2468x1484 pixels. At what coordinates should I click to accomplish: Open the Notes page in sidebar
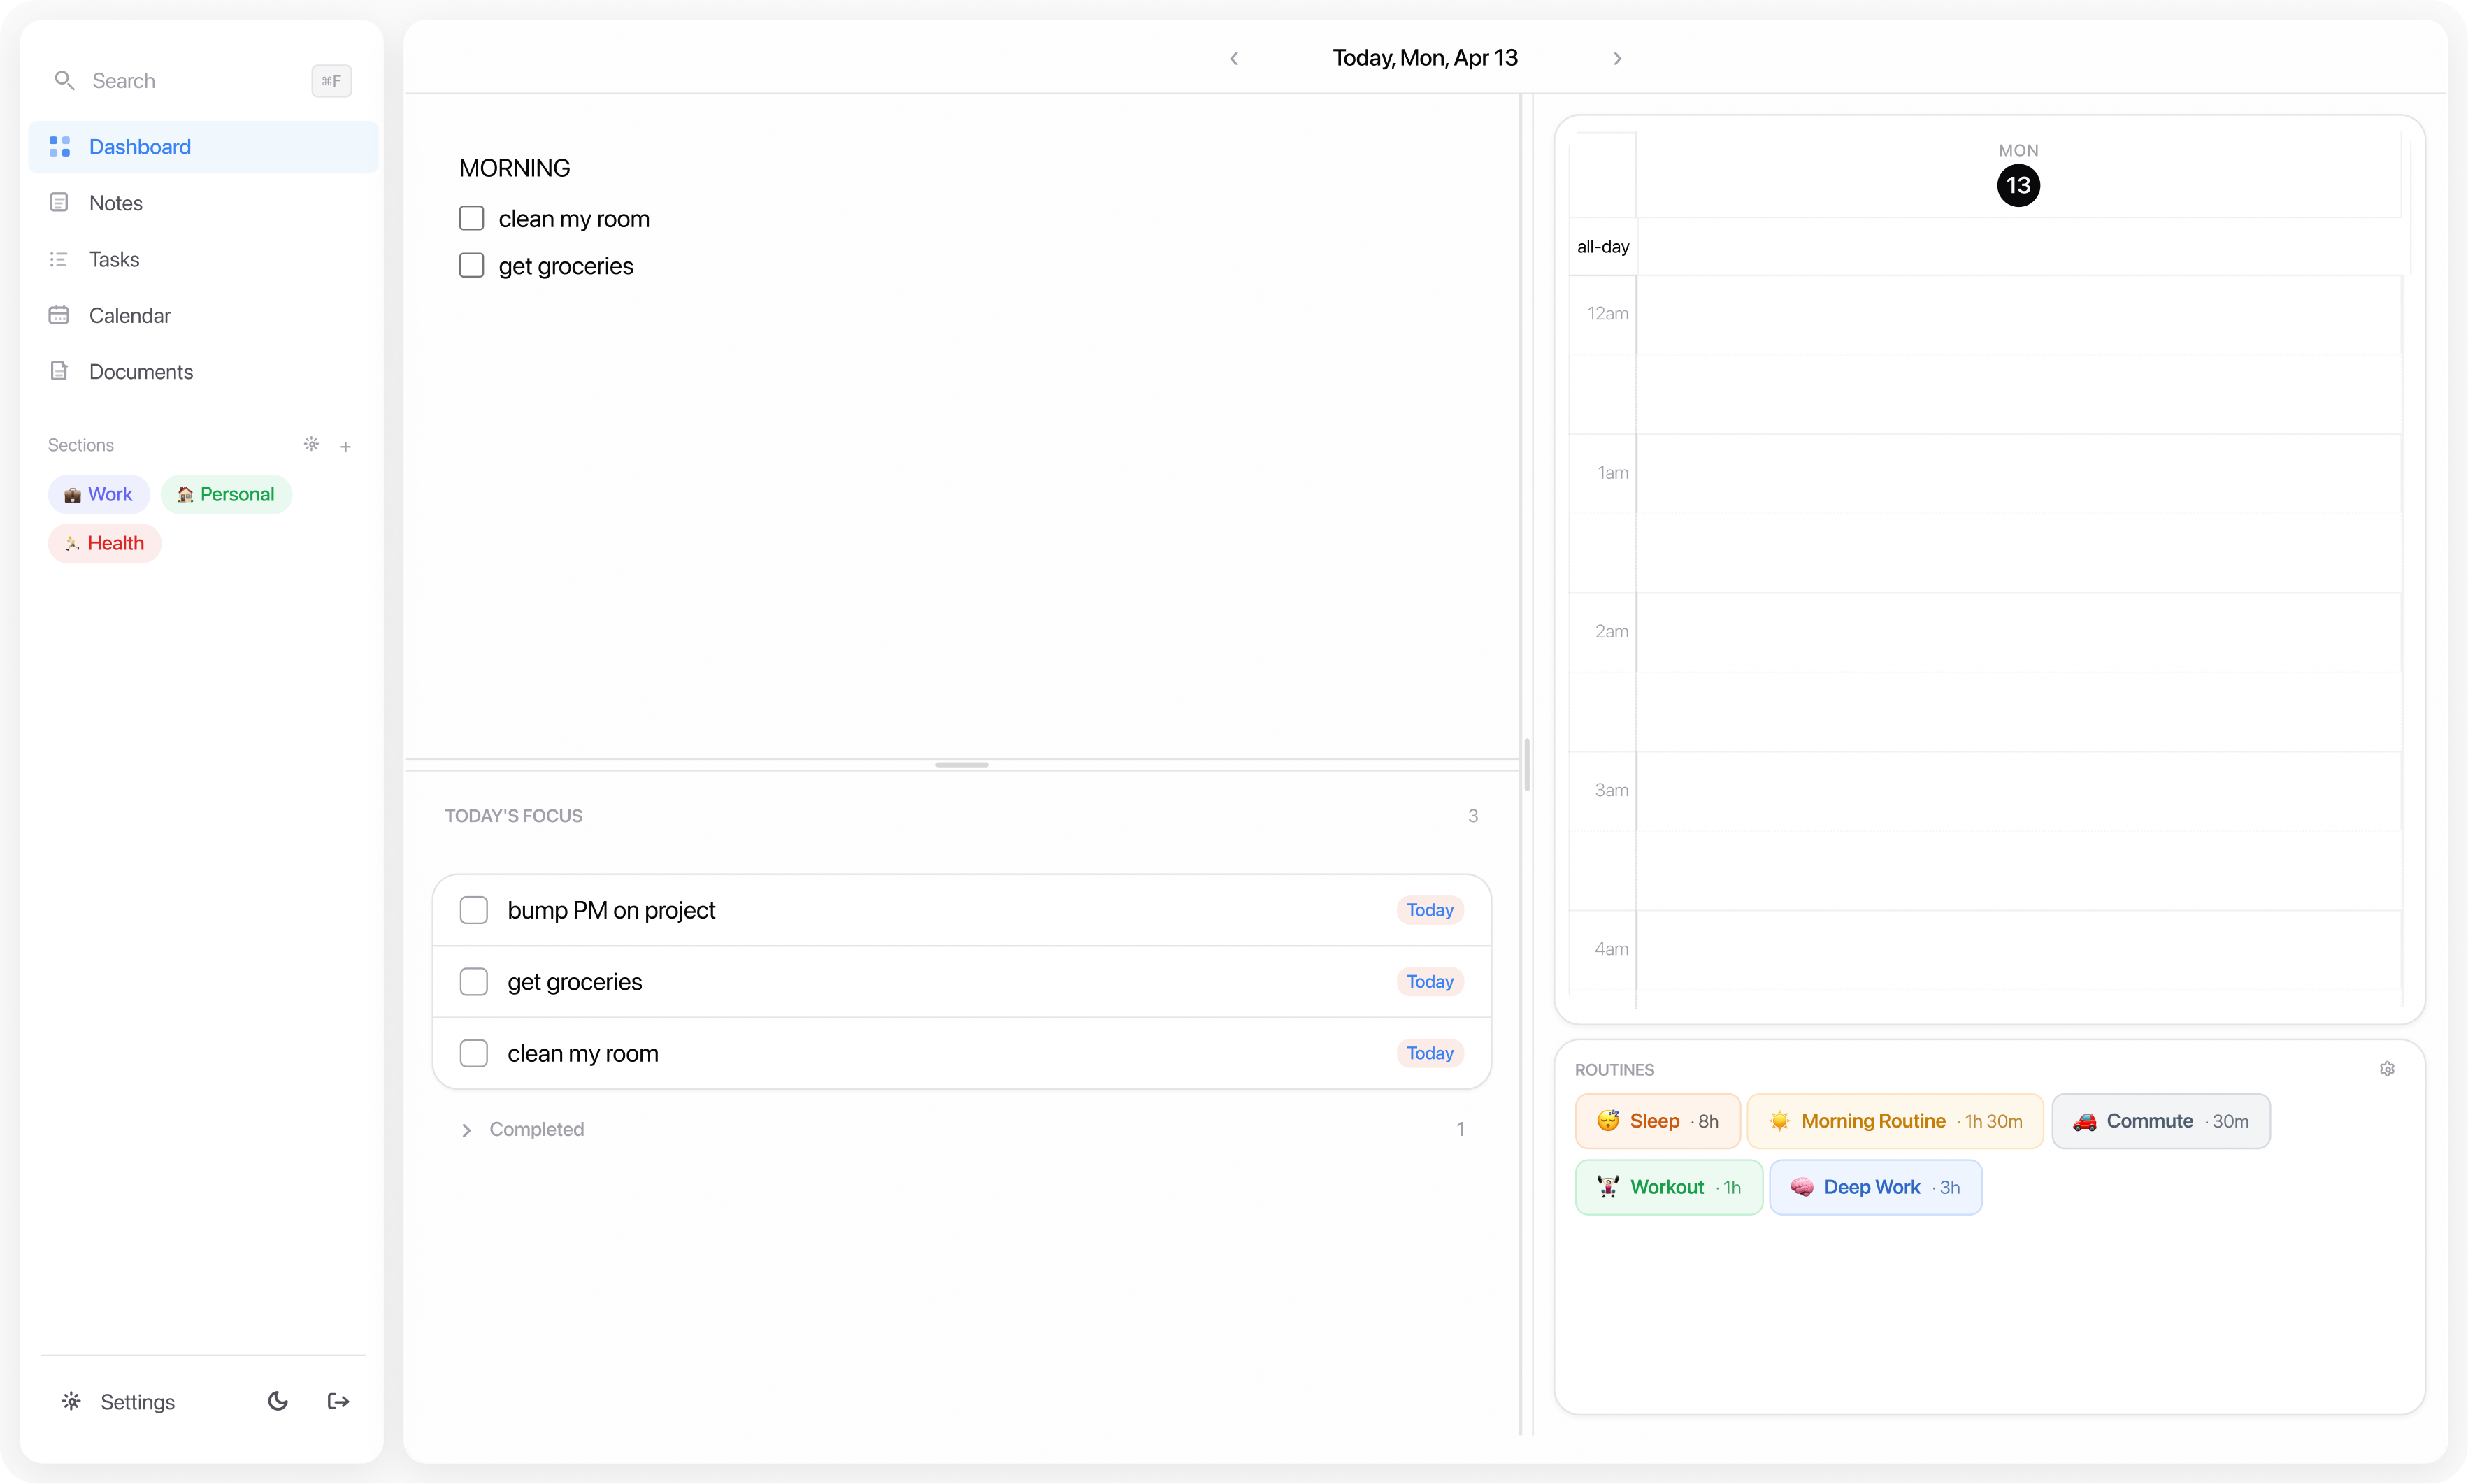[x=115, y=203]
